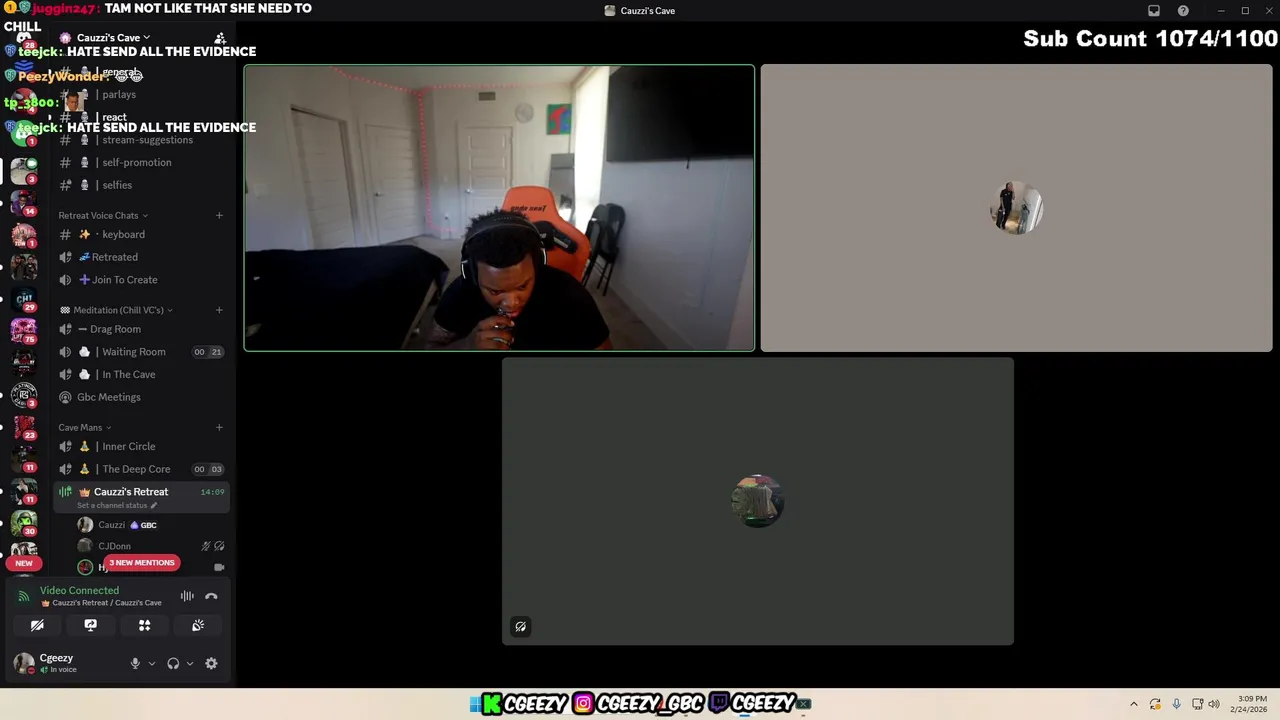Open Windows Start button on taskbar
Image resolution: width=1280 pixels, height=720 pixels.
pos(475,704)
